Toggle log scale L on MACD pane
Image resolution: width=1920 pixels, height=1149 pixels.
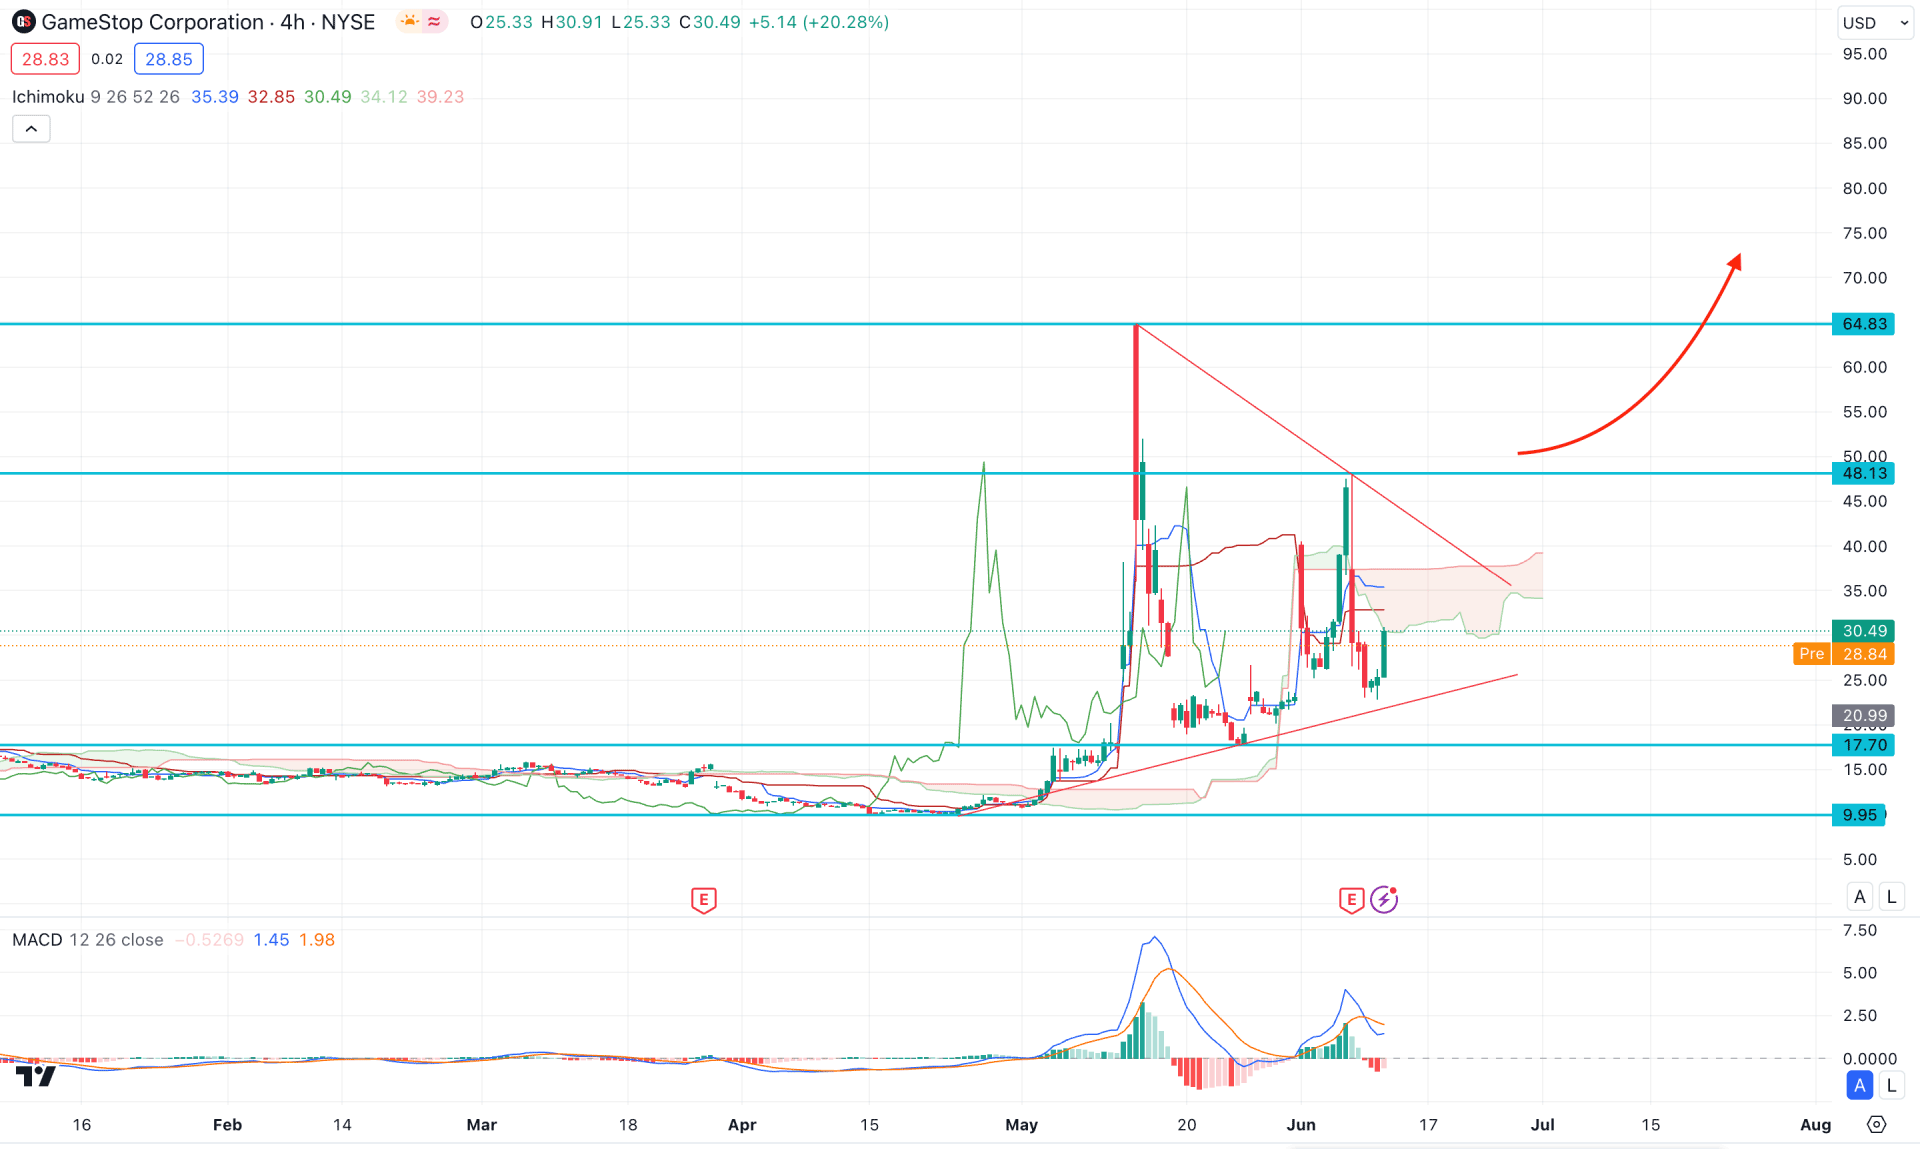[1891, 1085]
